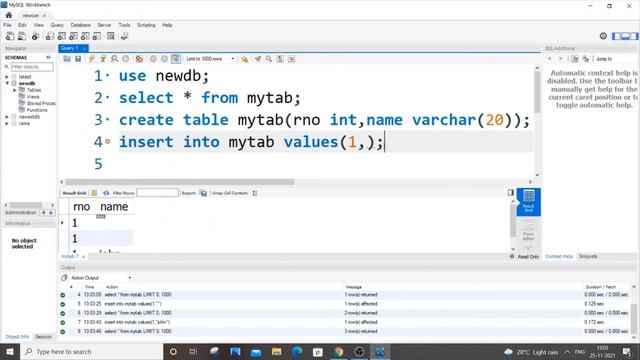This screenshot has width=640, height=360.
Task: Toggle the right sidebar layout button
Action: pyautogui.click(x=634, y=36)
